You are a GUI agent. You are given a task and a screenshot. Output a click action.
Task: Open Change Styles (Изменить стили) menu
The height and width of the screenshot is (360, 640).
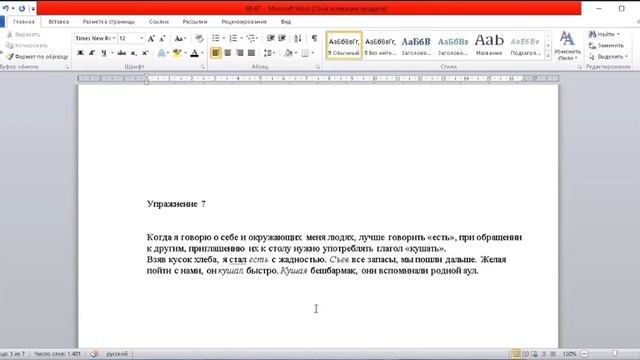point(567,45)
